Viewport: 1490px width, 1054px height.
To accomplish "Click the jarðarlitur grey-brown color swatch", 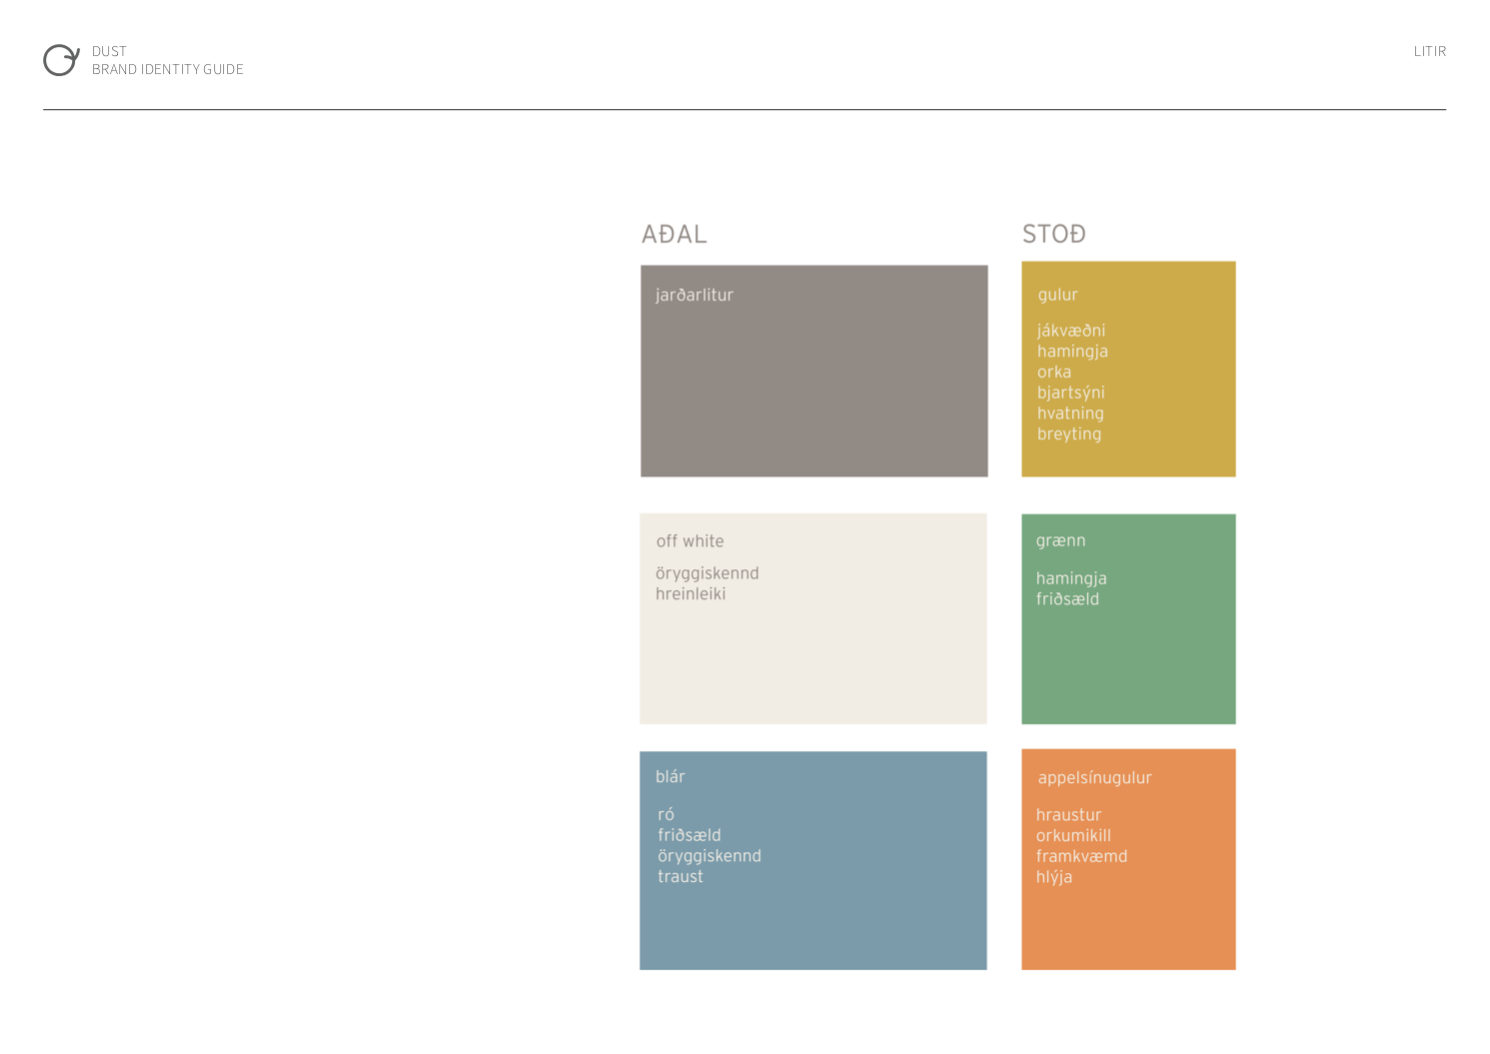I will click(x=814, y=371).
